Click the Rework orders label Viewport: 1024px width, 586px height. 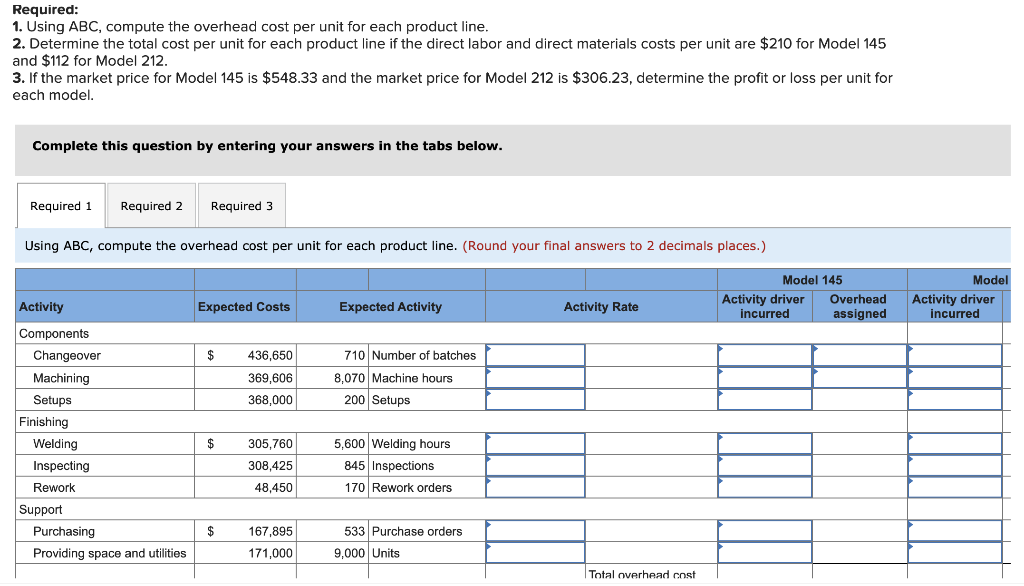(x=411, y=487)
